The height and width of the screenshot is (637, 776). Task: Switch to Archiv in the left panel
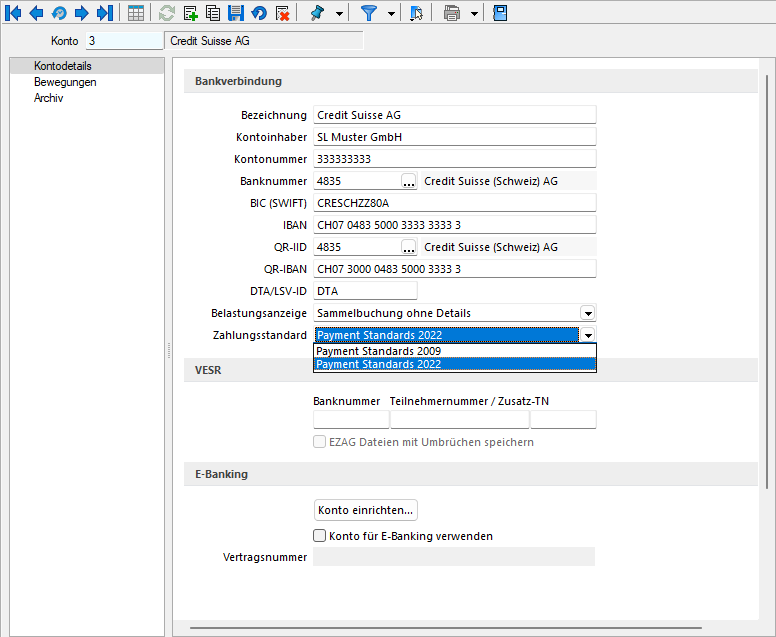[x=49, y=98]
